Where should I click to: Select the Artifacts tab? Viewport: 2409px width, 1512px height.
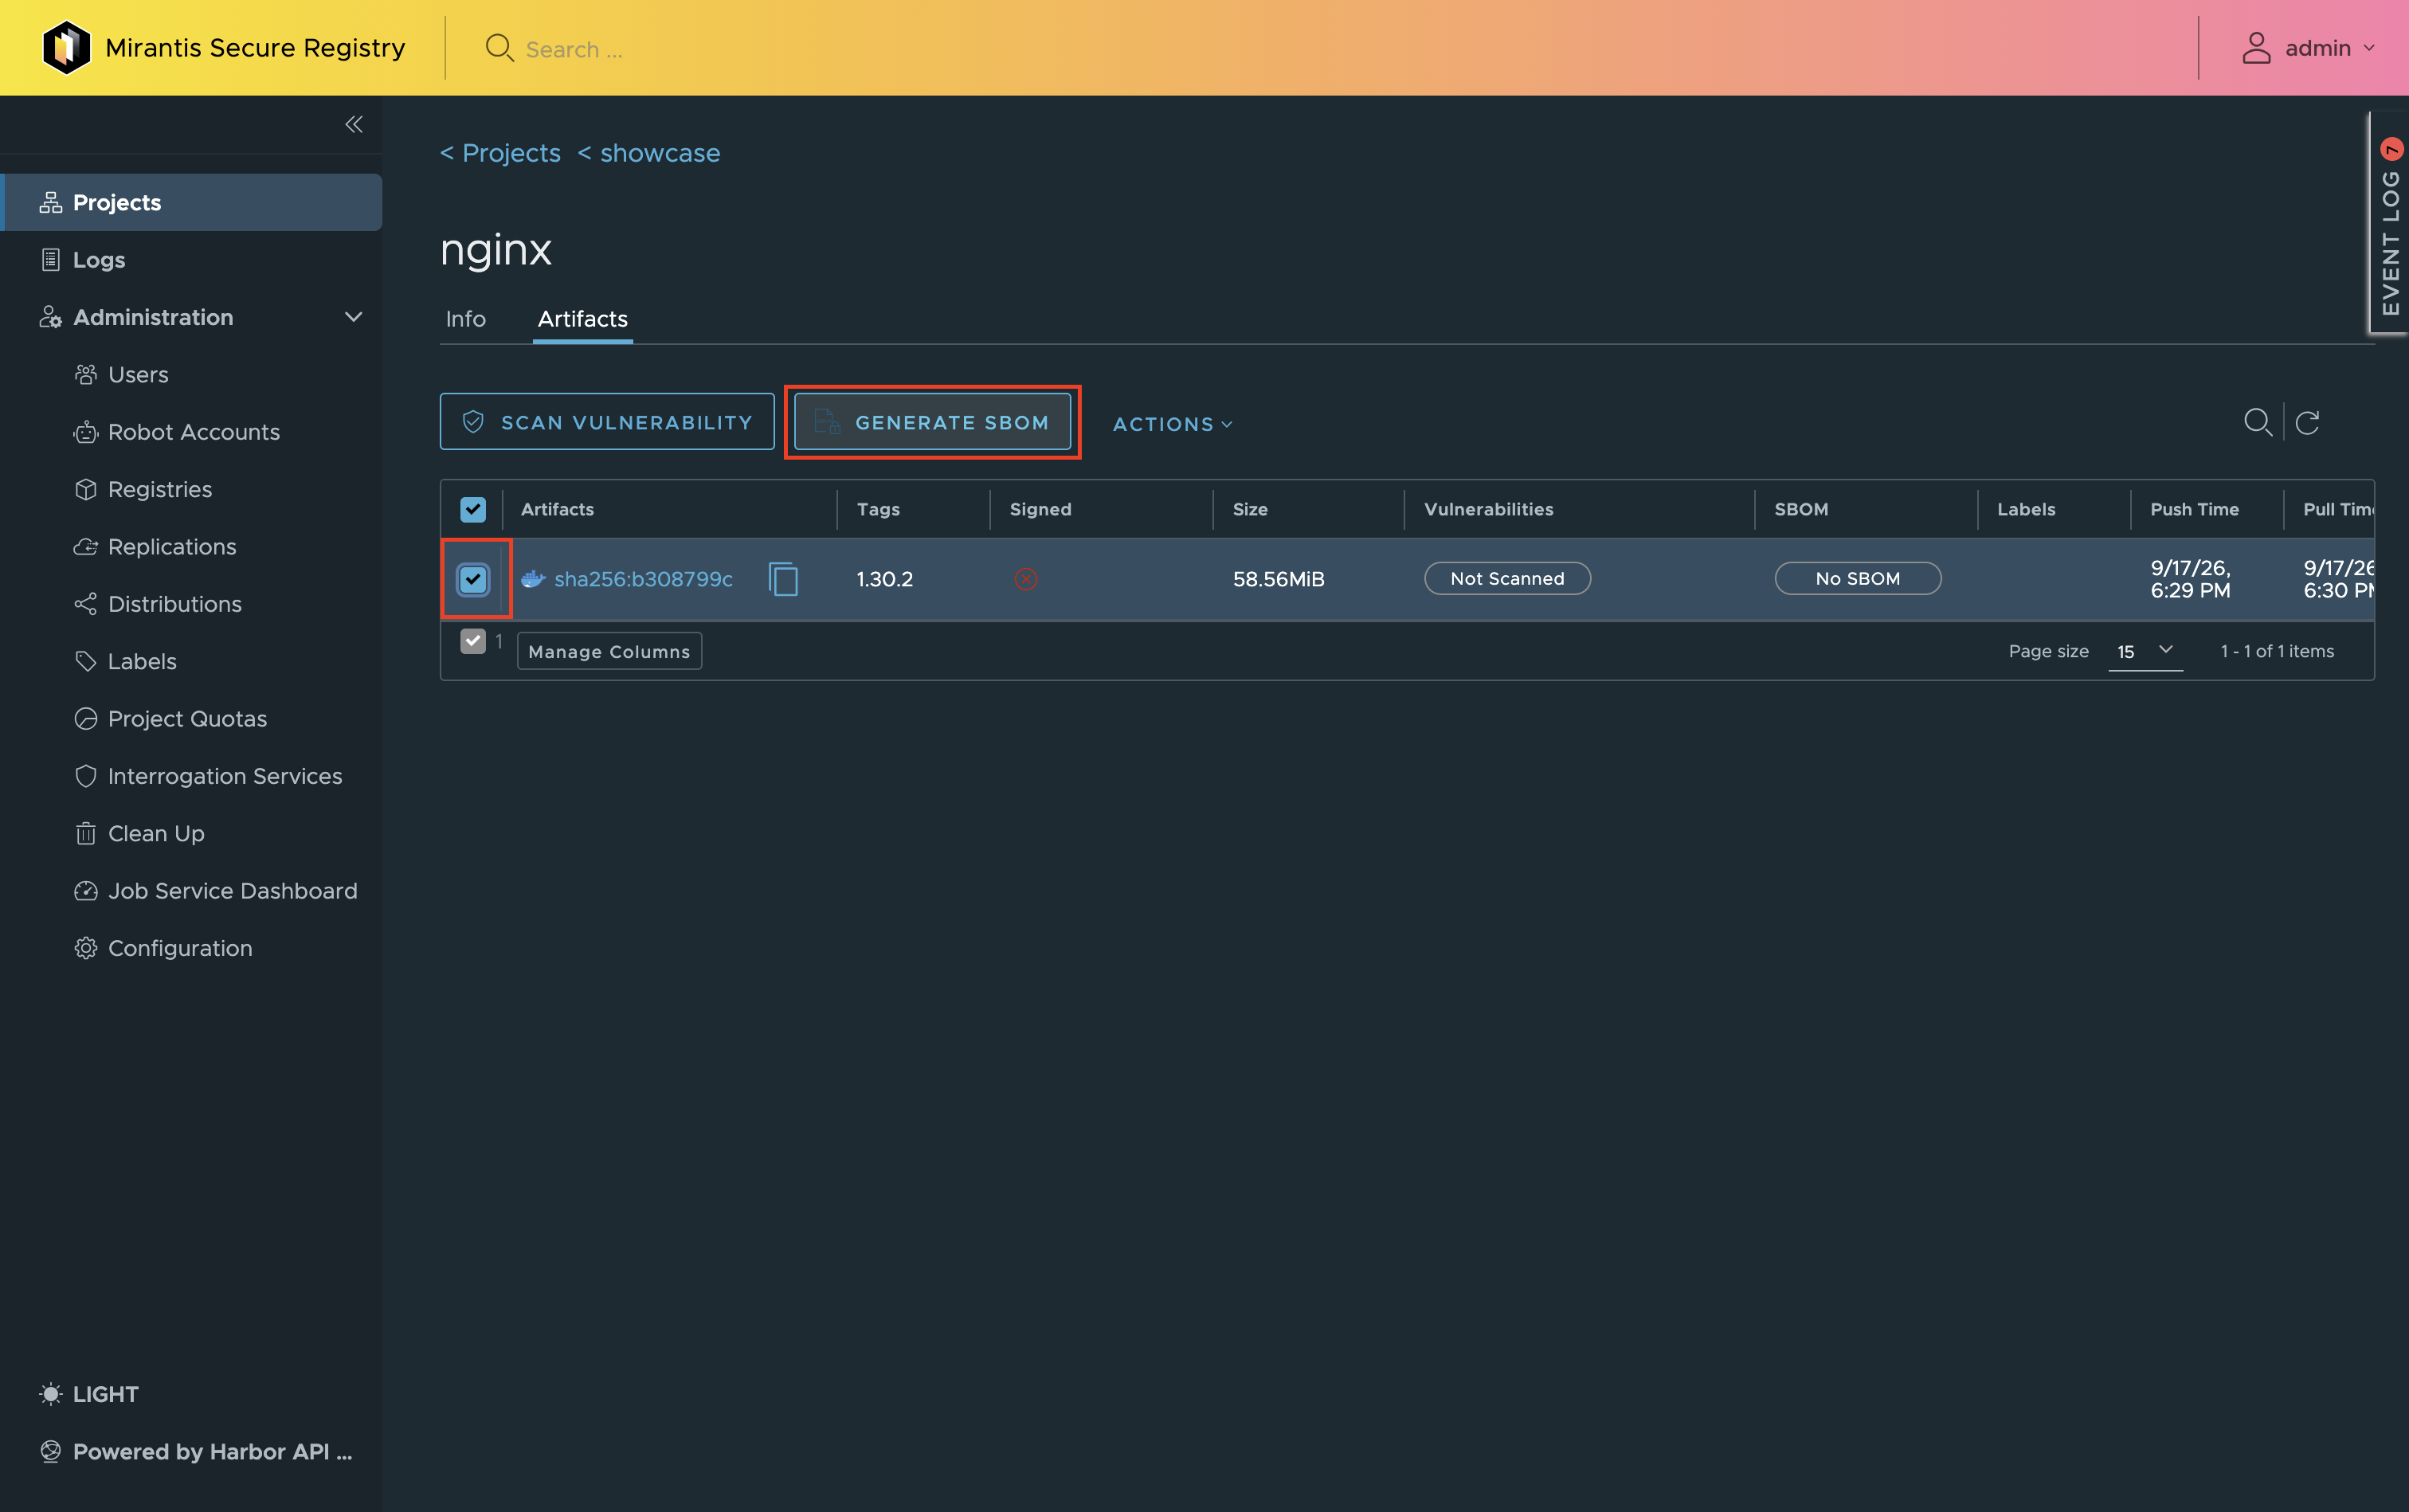[x=582, y=319]
